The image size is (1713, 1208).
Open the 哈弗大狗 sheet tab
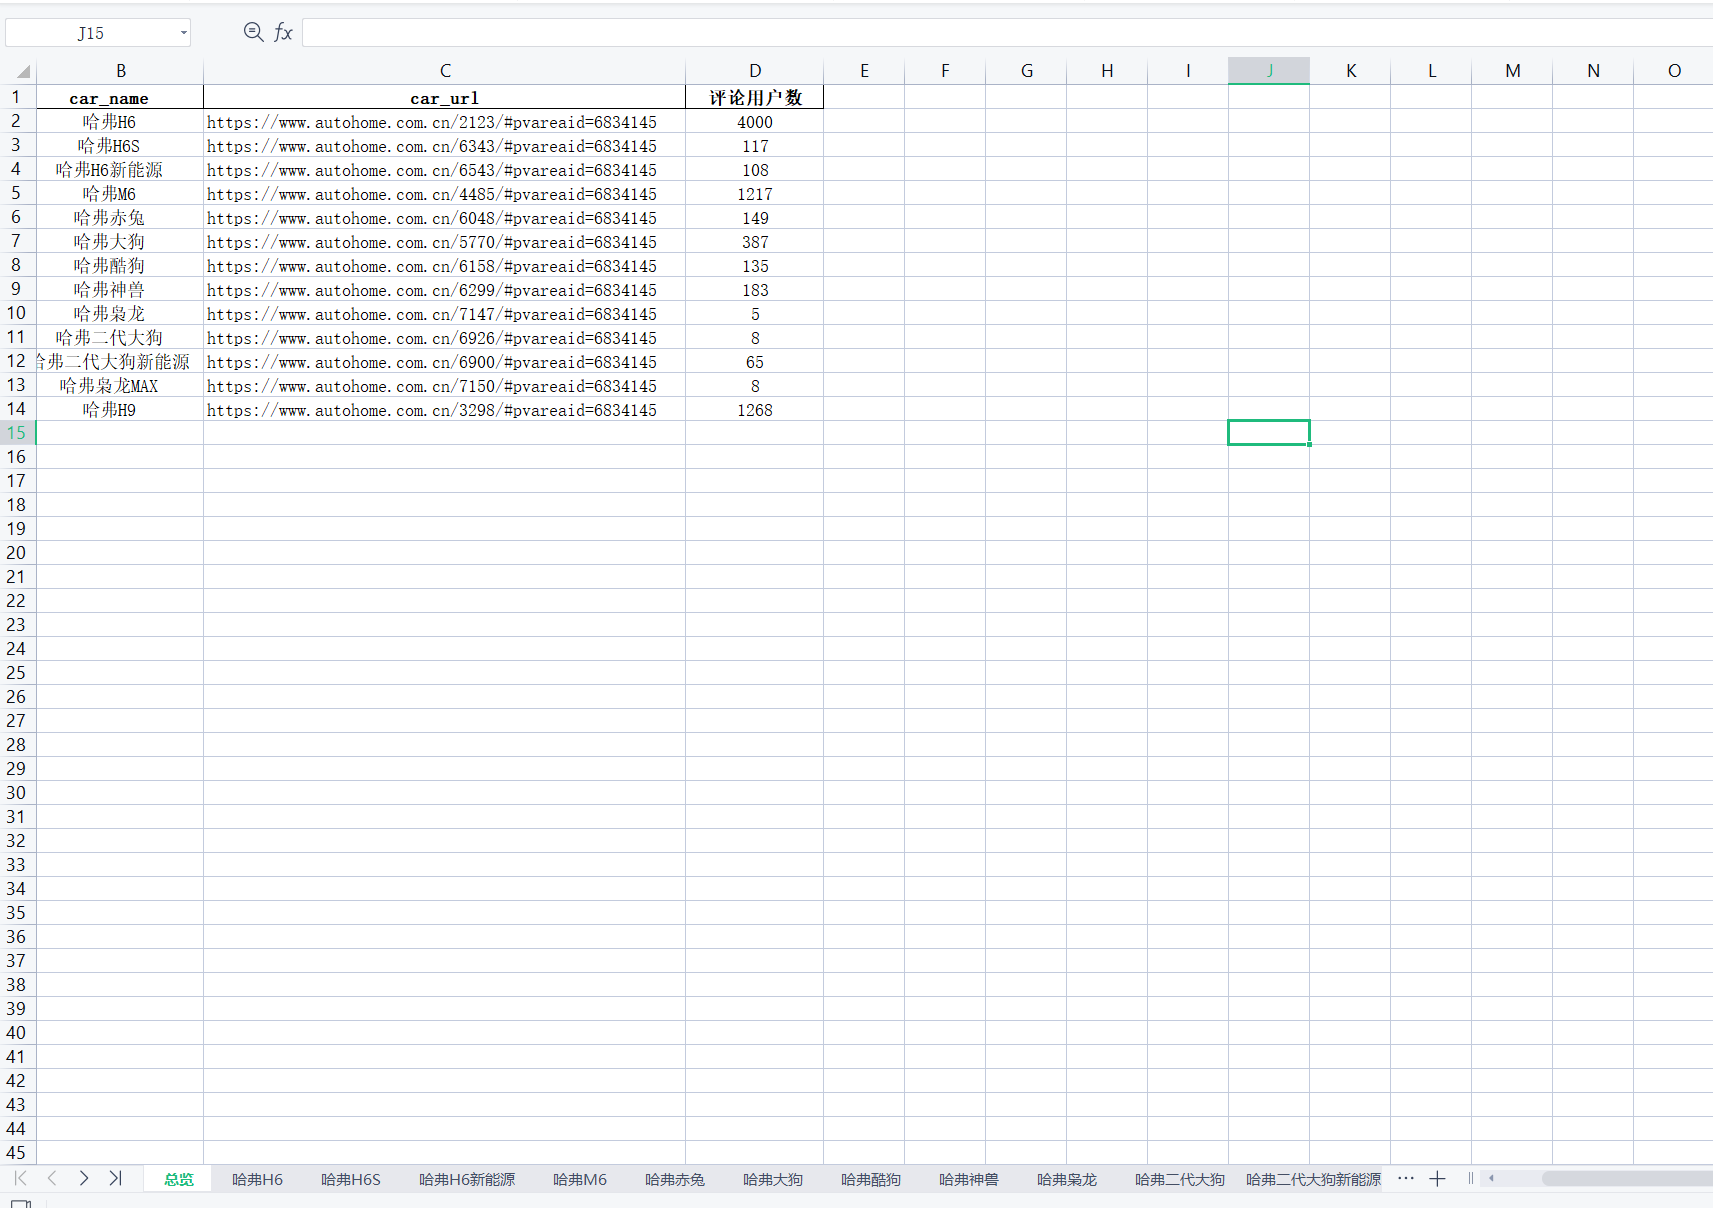tap(773, 1179)
